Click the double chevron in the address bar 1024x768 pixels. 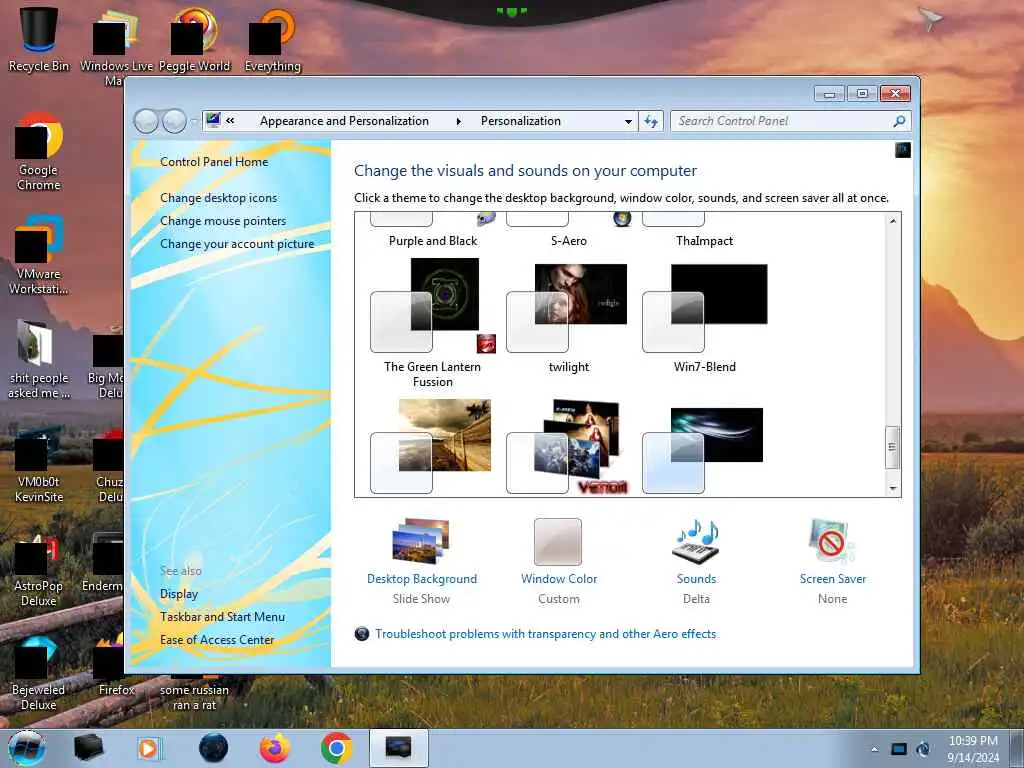click(x=231, y=121)
